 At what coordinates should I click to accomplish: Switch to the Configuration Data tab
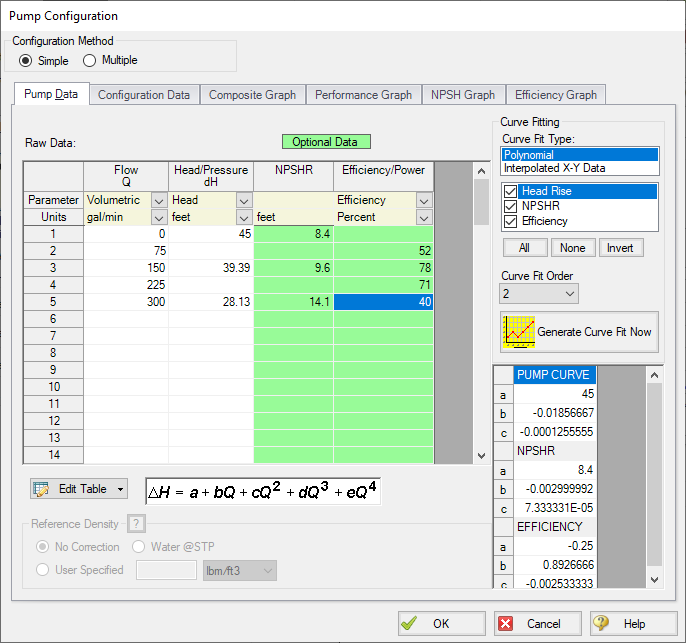tap(144, 95)
